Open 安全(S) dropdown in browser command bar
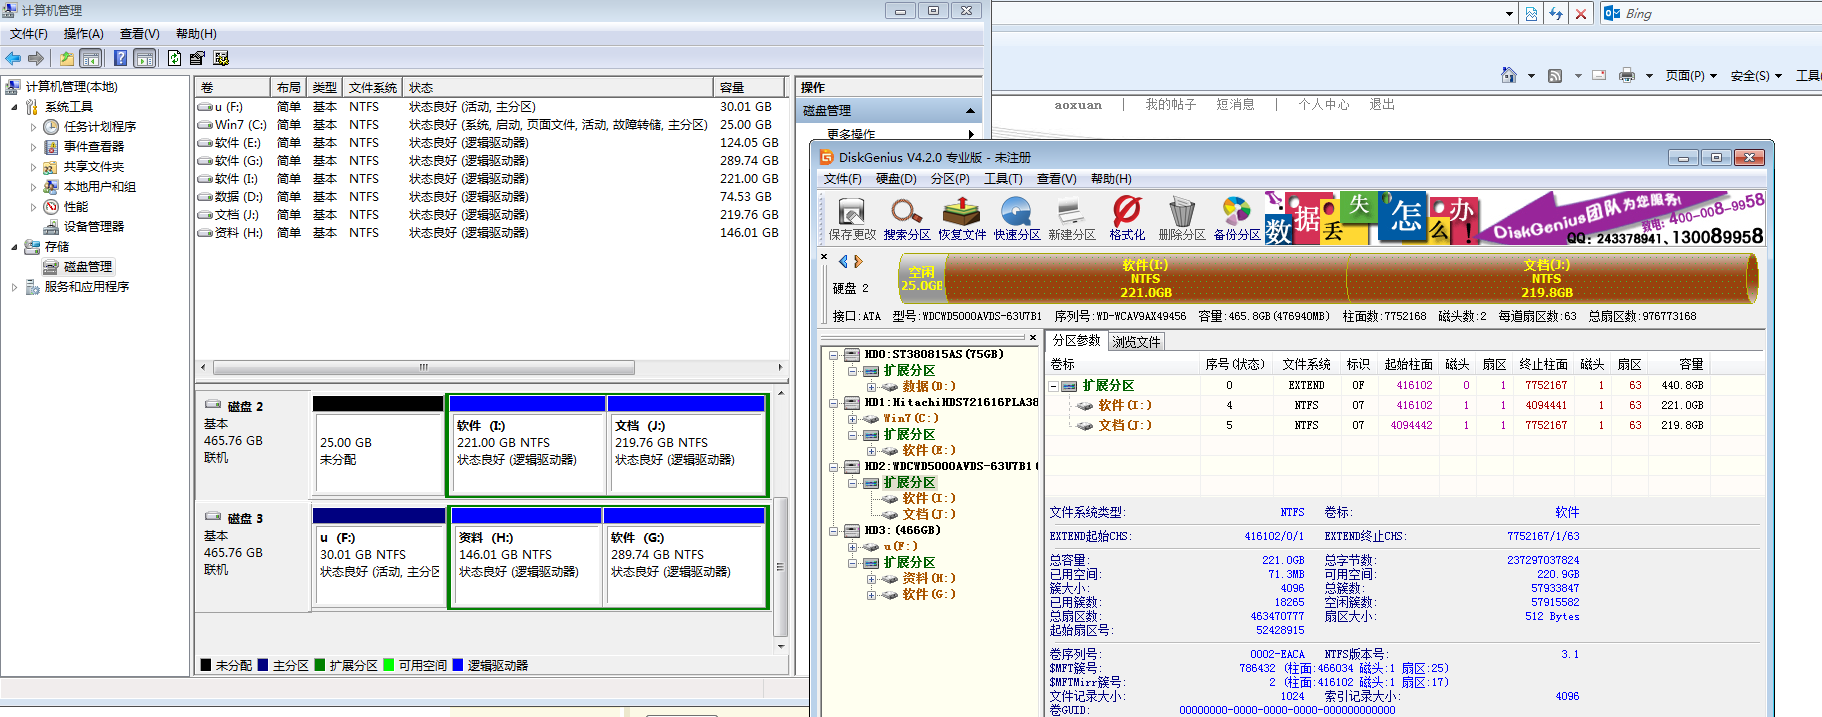Viewport: 1822px width, 717px height. [1756, 76]
